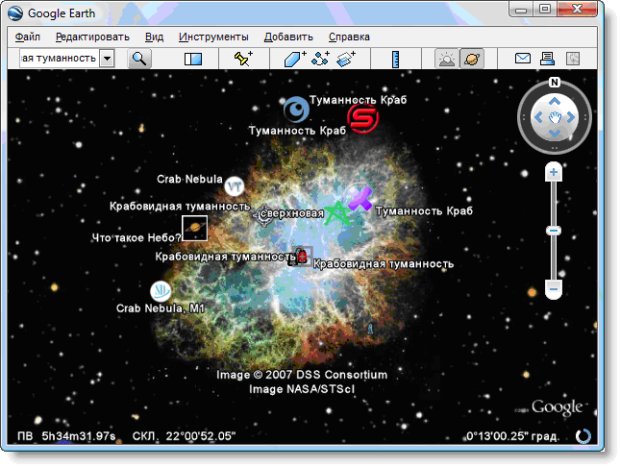The height and width of the screenshot is (467, 620).
Task: Click the hand icon in navigation ring
Action: [554, 117]
